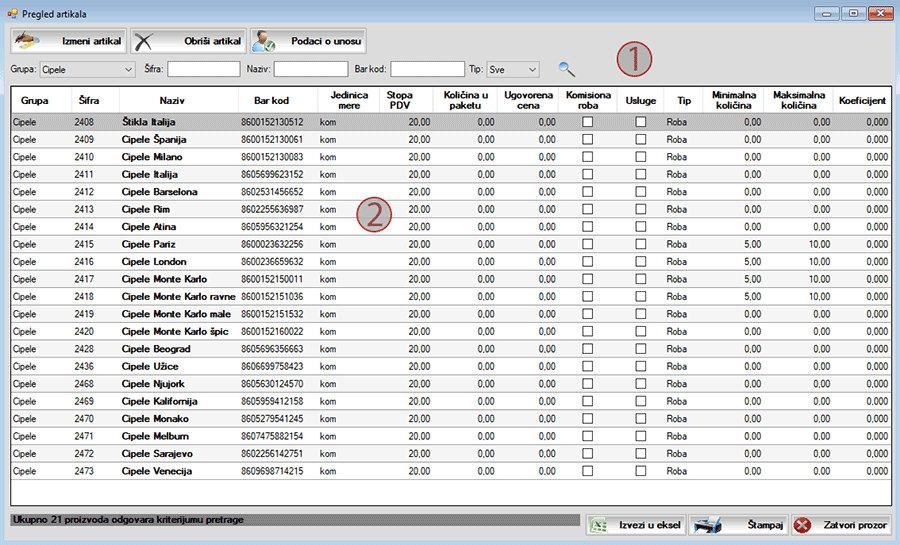Toggle Usluge checkbox for Štikla Italija
Viewport: 900px width, 545px height.
coord(641,122)
